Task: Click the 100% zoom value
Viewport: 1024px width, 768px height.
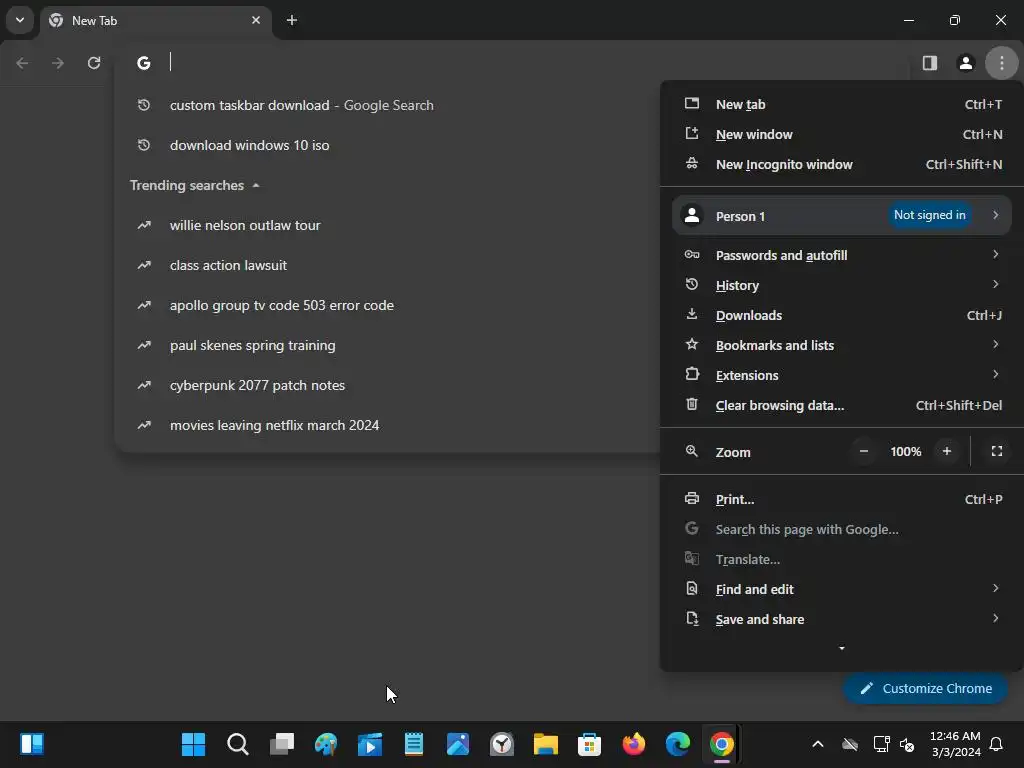Action: [906, 452]
